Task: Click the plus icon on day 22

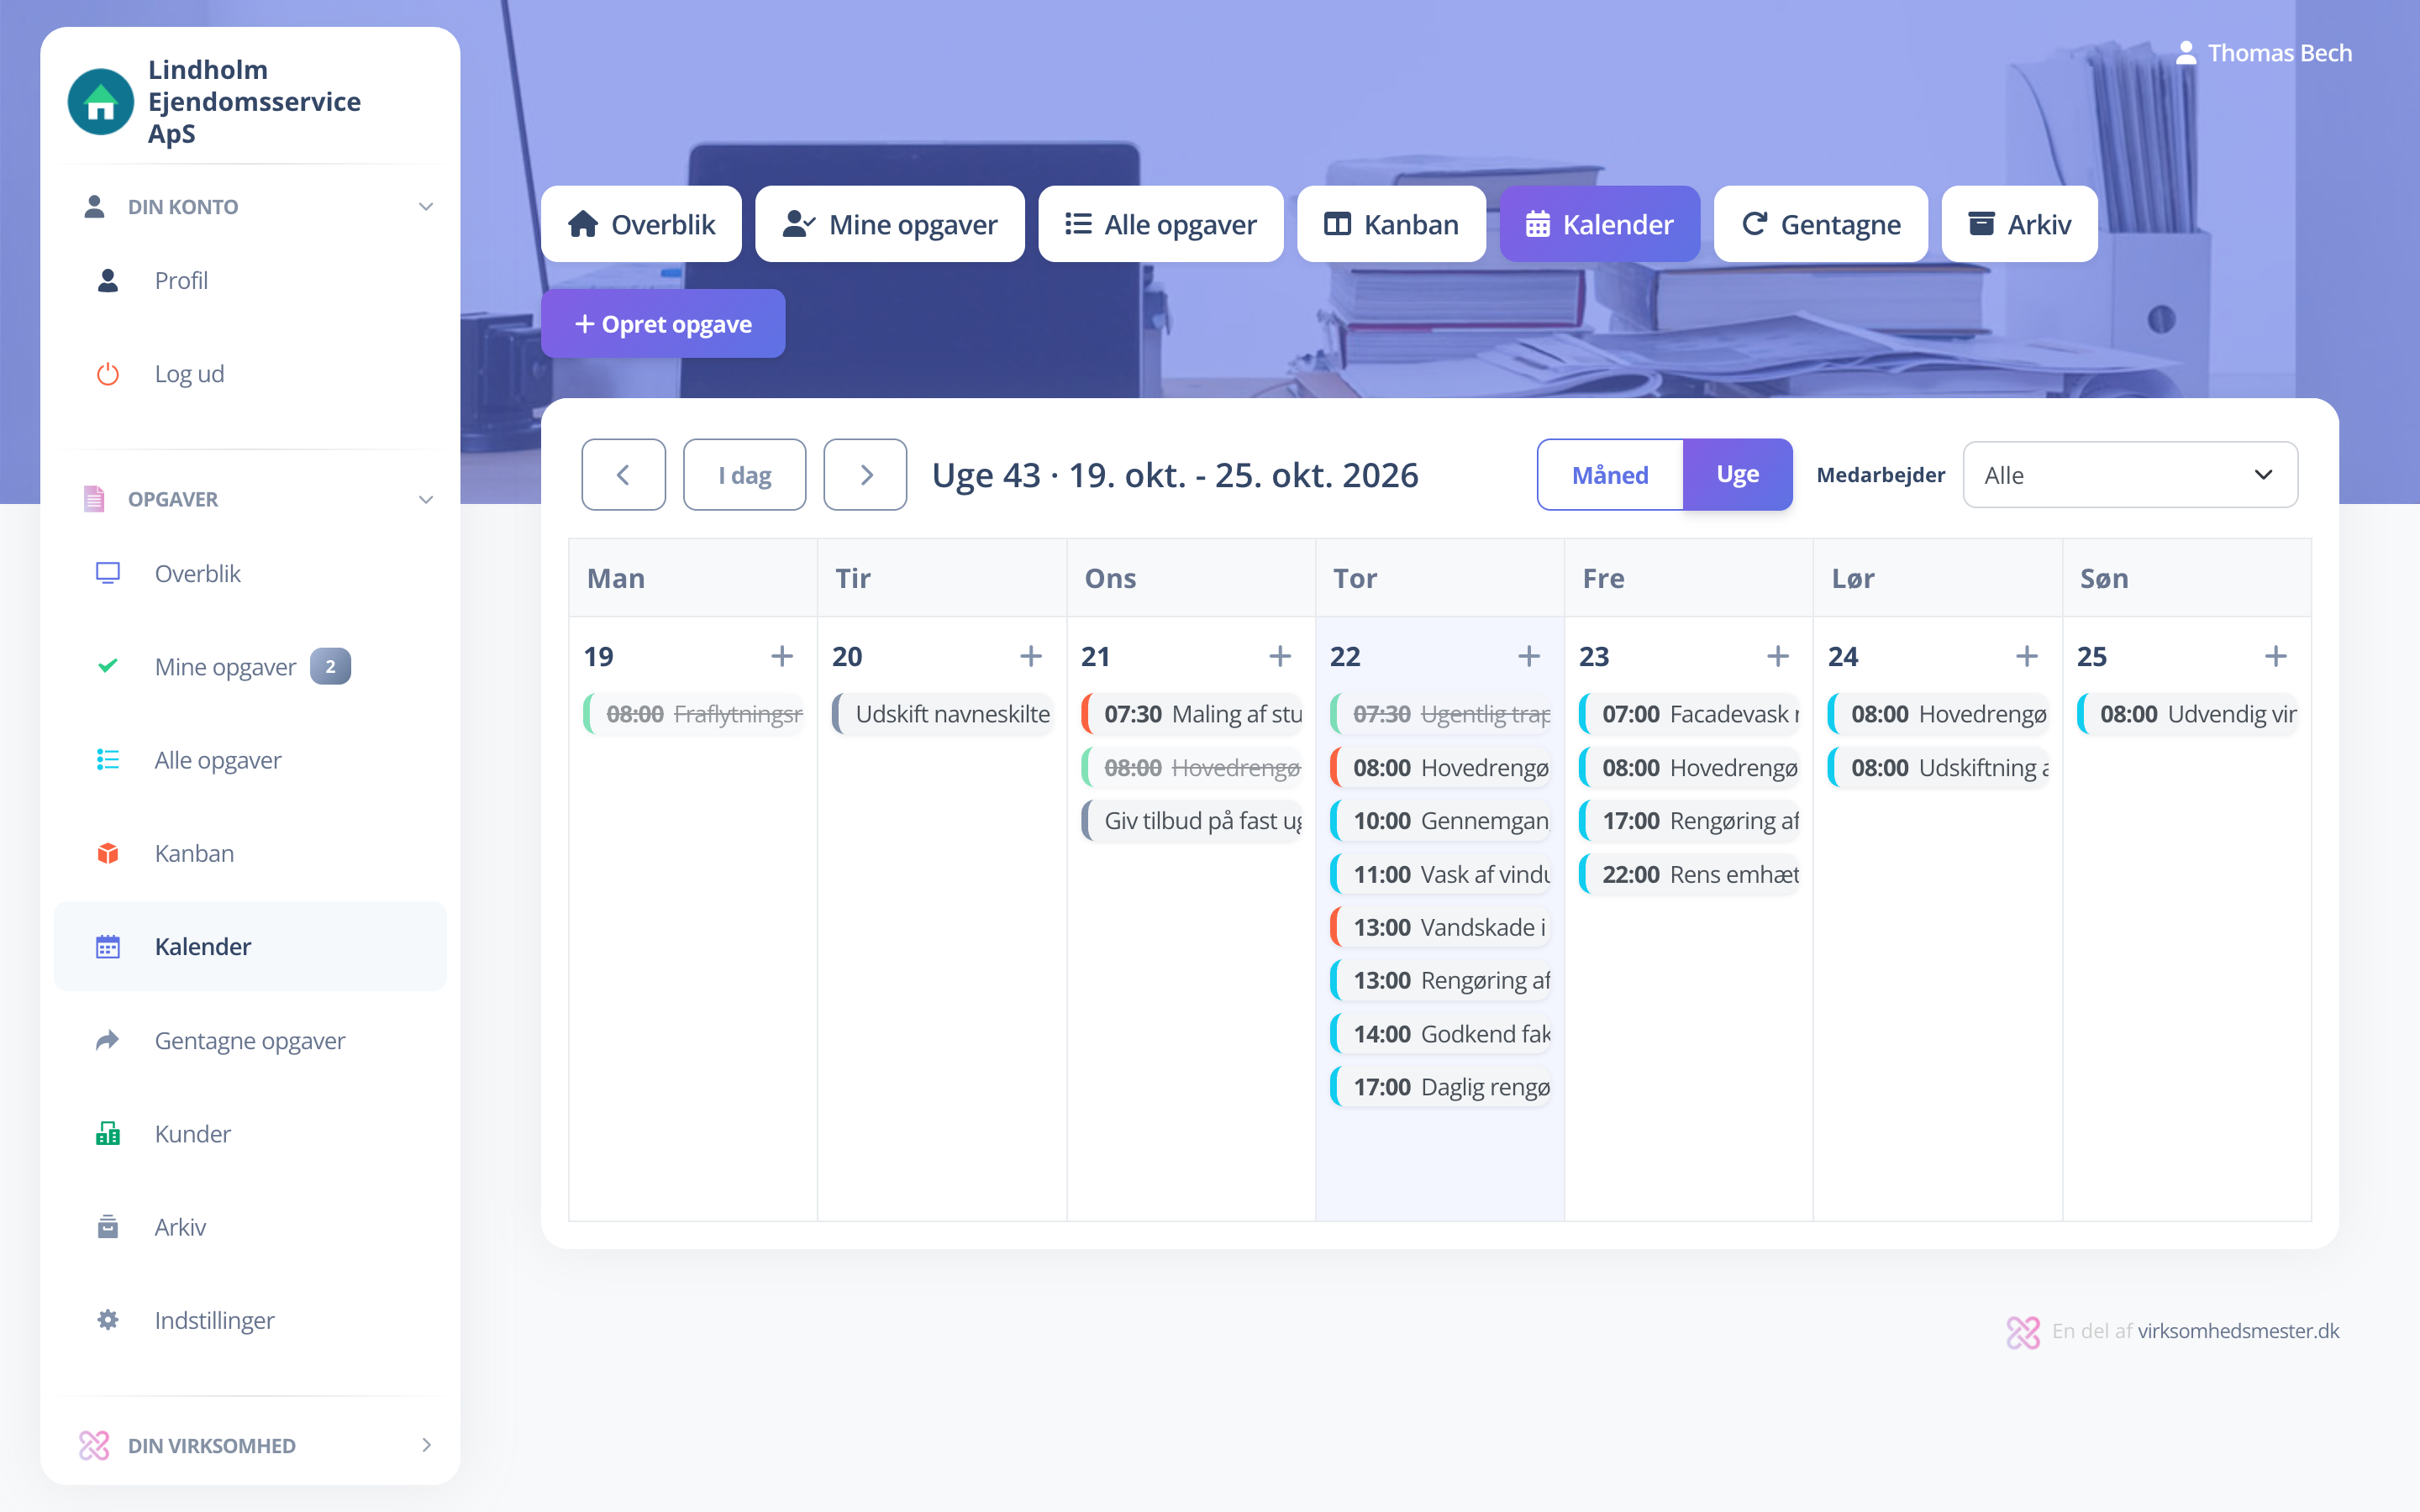Action: 1528,656
